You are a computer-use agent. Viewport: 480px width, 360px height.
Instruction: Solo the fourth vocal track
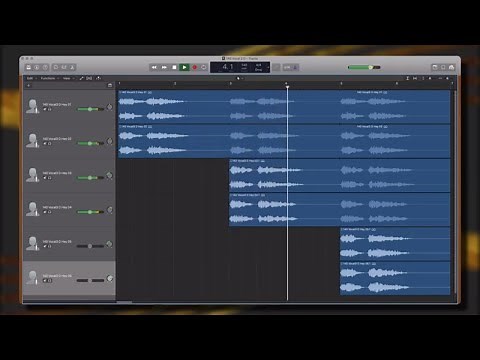click(x=50, y=212)
